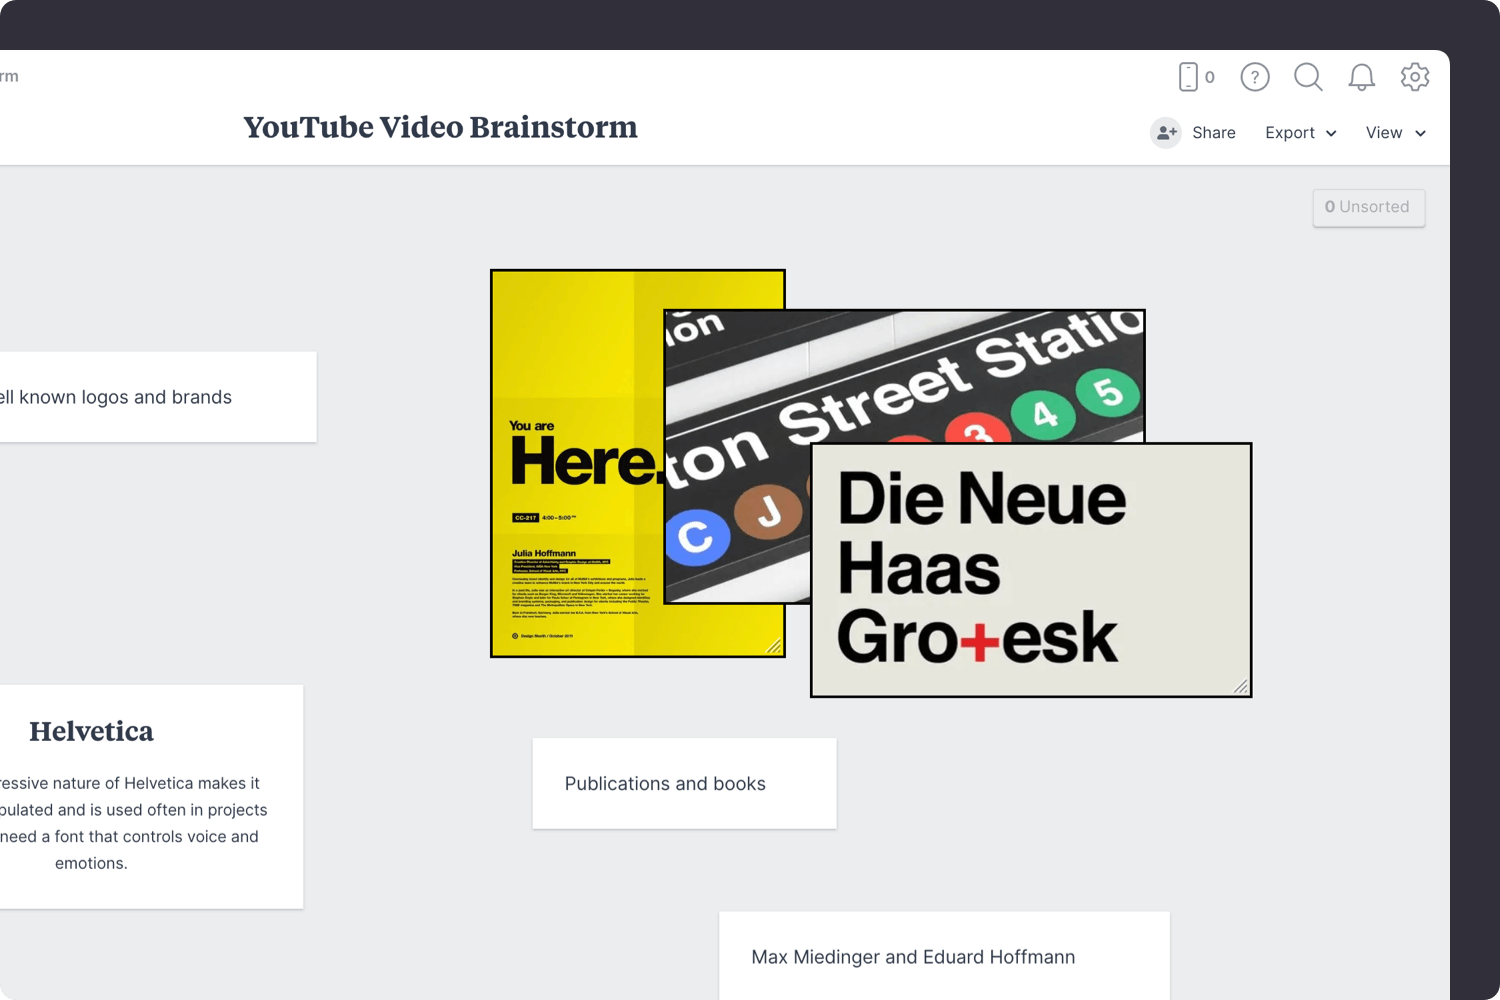Open the mobile device pairing icon
This screenshot has width=1500, height=1000.
pos(1189,76)
